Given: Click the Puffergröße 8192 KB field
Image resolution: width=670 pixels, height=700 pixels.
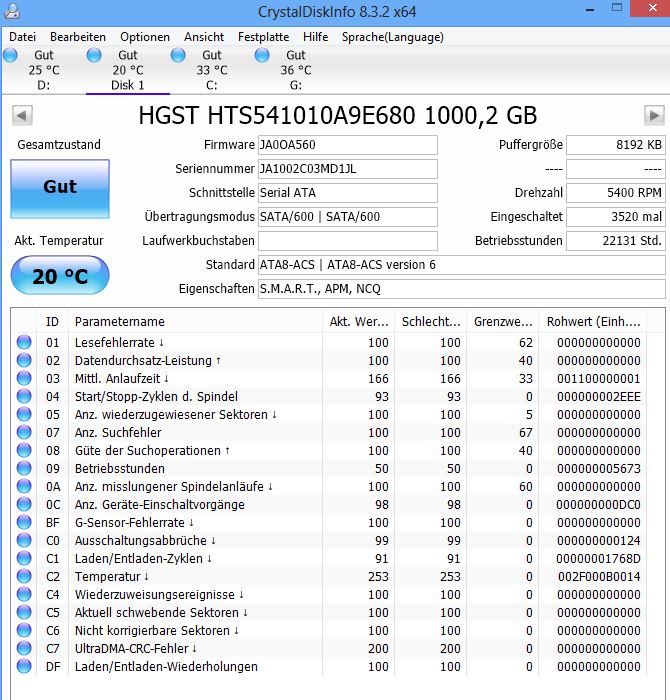Looking at the screenshot, I should [x=616, y=145].
